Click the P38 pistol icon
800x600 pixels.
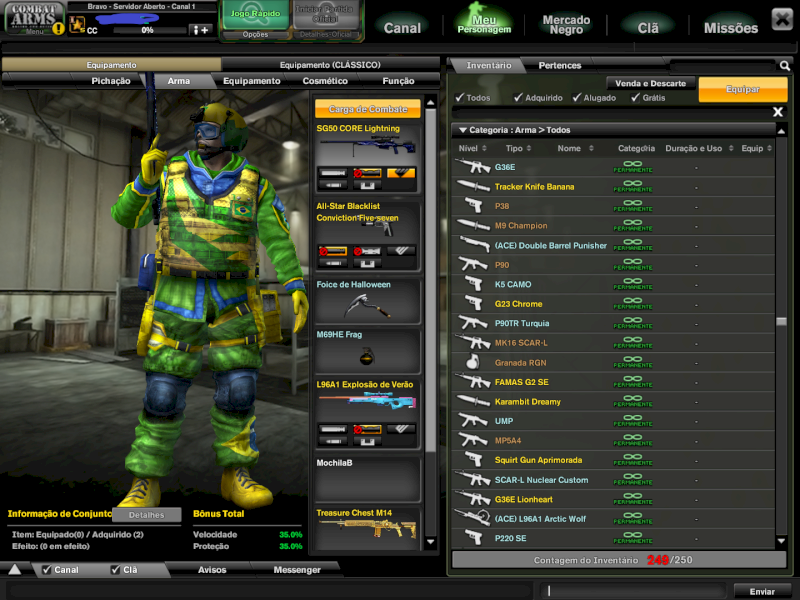474,206
